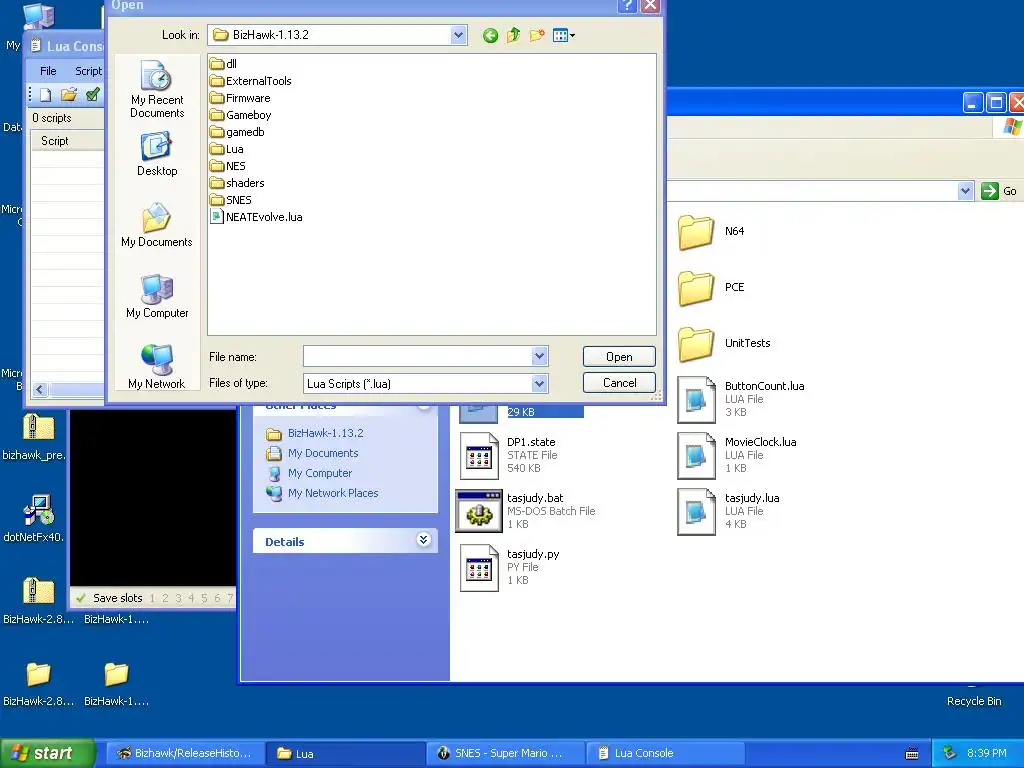Open BizHawk-1.13.2 link in Other Places
Viewport: 1024px width, 768px height.
click(x=325, y=433)
